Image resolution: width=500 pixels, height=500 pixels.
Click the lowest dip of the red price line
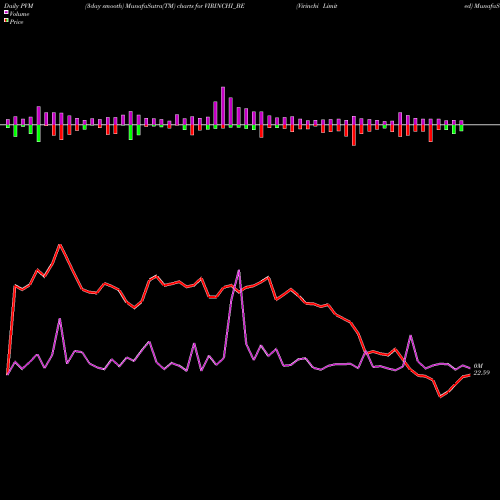440,397
